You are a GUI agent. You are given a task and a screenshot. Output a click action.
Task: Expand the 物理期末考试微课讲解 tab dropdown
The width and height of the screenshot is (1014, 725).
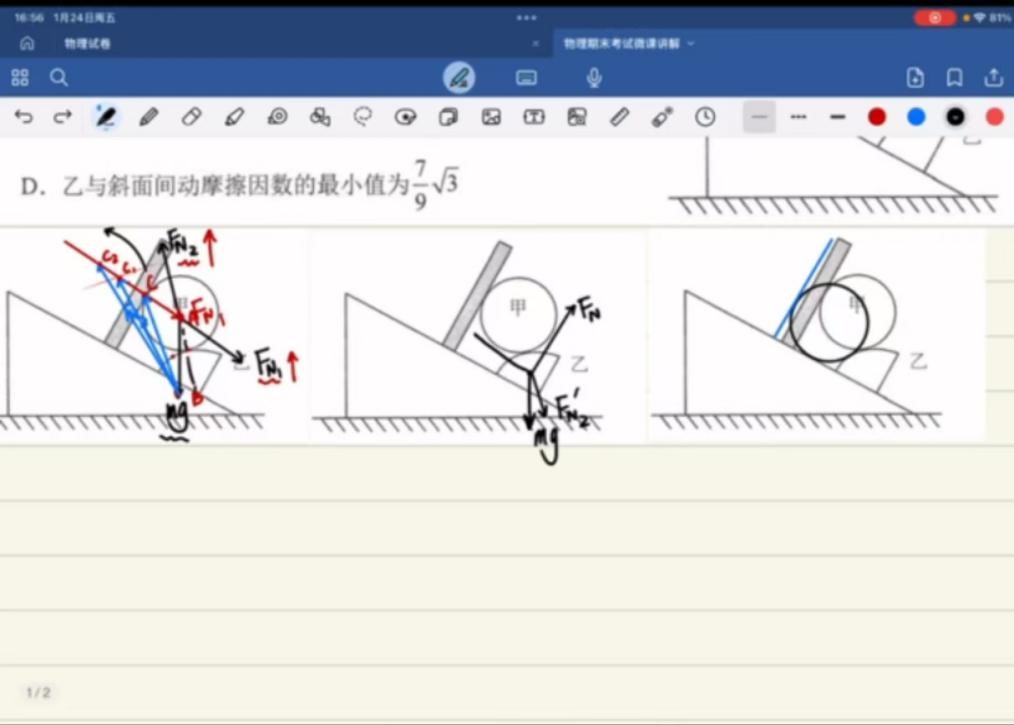(691, 44)
